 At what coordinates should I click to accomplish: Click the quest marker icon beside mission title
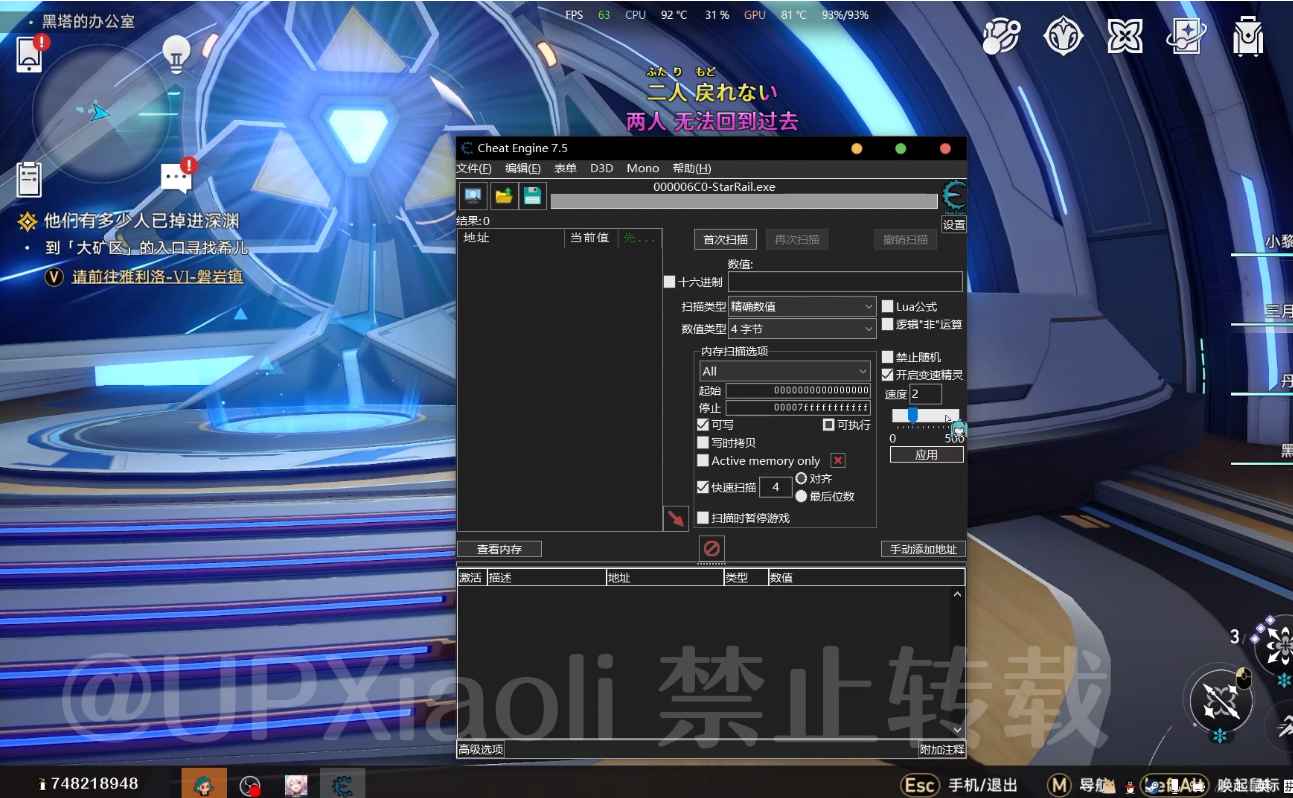point(27,221)
